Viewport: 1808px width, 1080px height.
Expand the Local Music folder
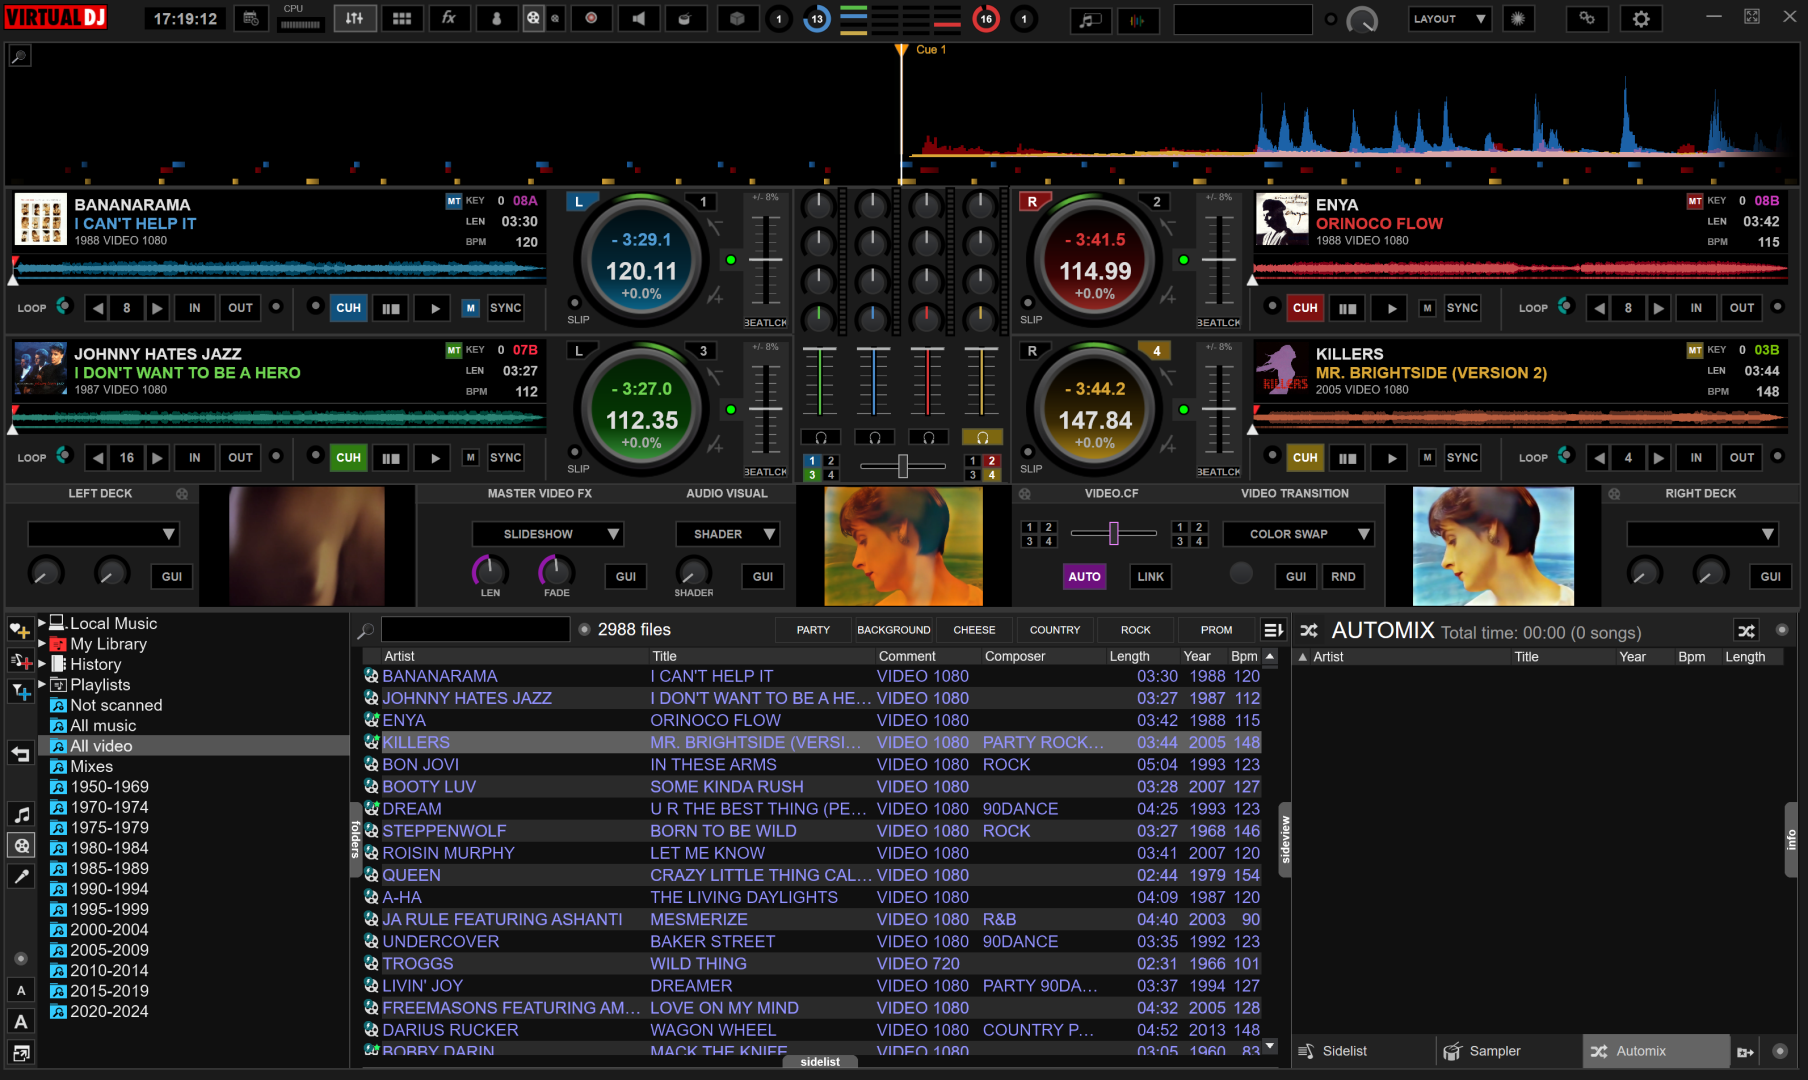coord(42,623)
